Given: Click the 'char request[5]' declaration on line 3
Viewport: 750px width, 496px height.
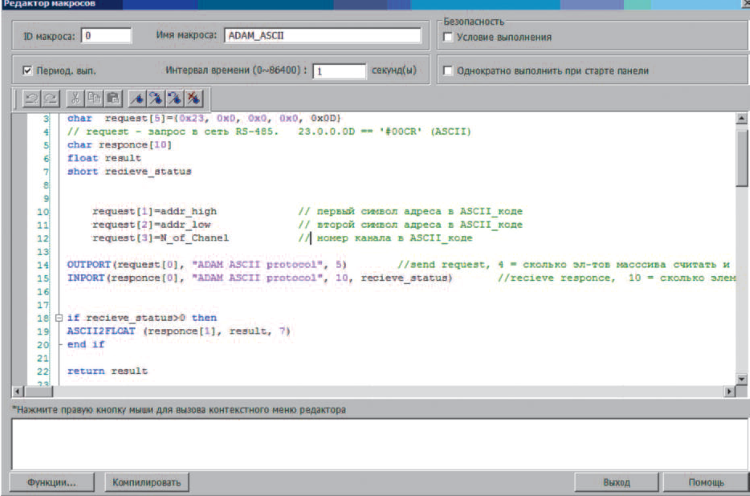Looking at the screenshot, I should [x=204, y=118].
